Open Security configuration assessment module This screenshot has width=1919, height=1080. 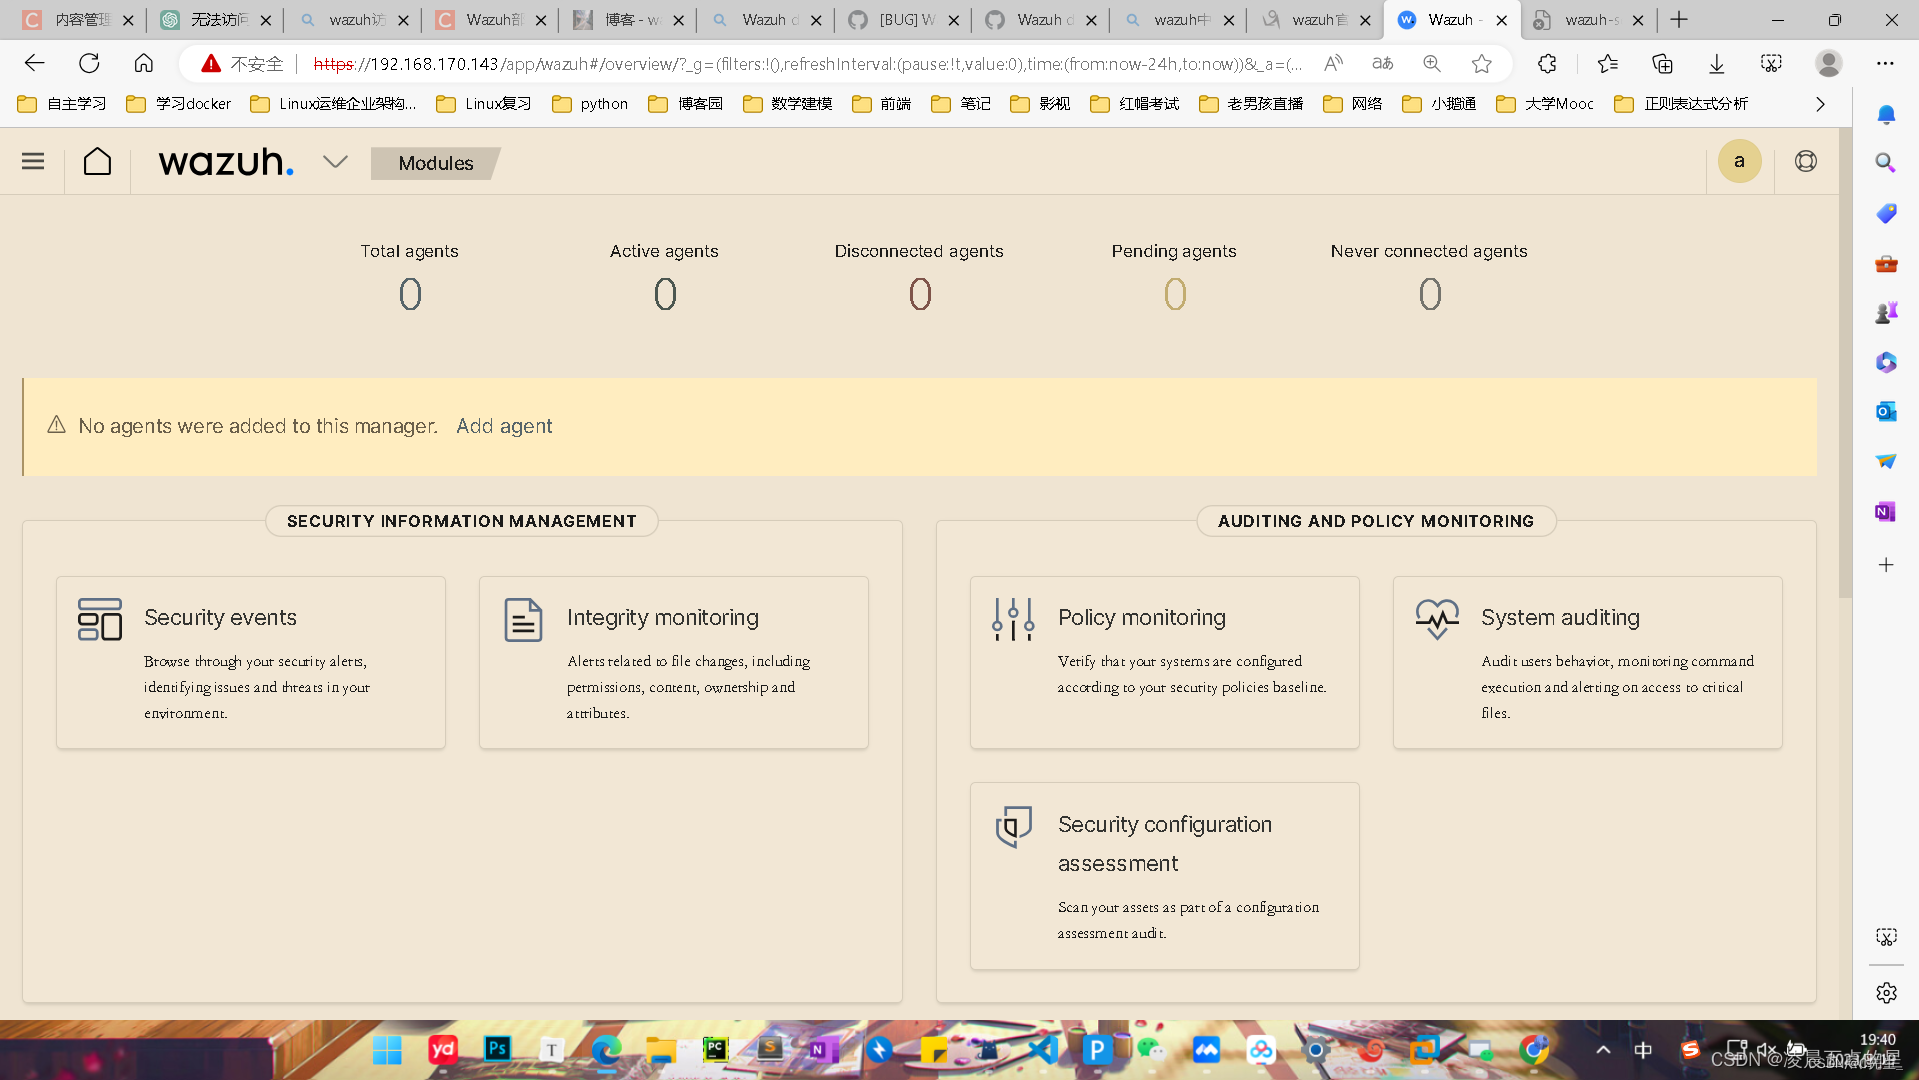[1165, 876]
